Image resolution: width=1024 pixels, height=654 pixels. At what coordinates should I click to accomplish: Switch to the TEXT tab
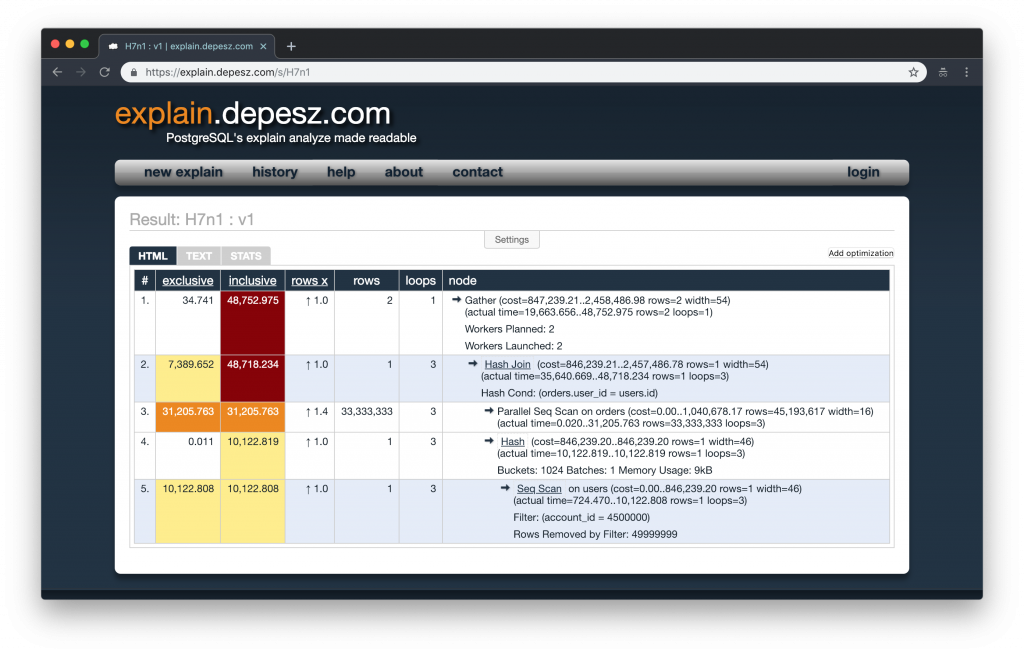[x=198, y=256]
